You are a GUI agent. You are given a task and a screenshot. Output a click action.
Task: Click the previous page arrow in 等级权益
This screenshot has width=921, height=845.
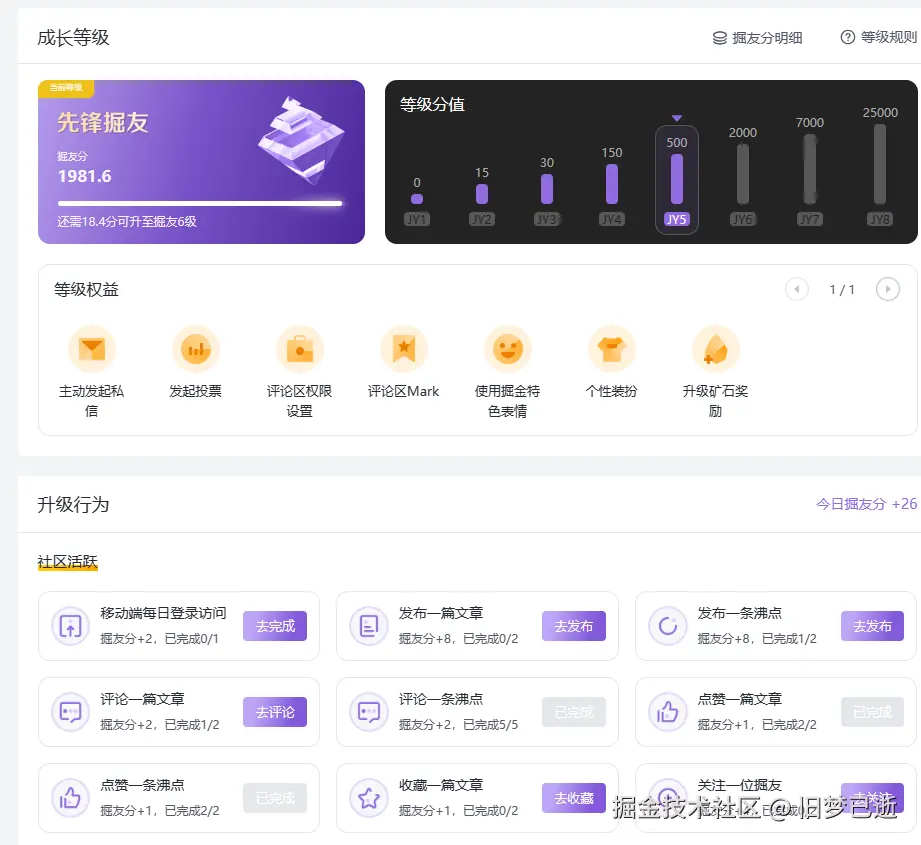(x=796, y=289)
